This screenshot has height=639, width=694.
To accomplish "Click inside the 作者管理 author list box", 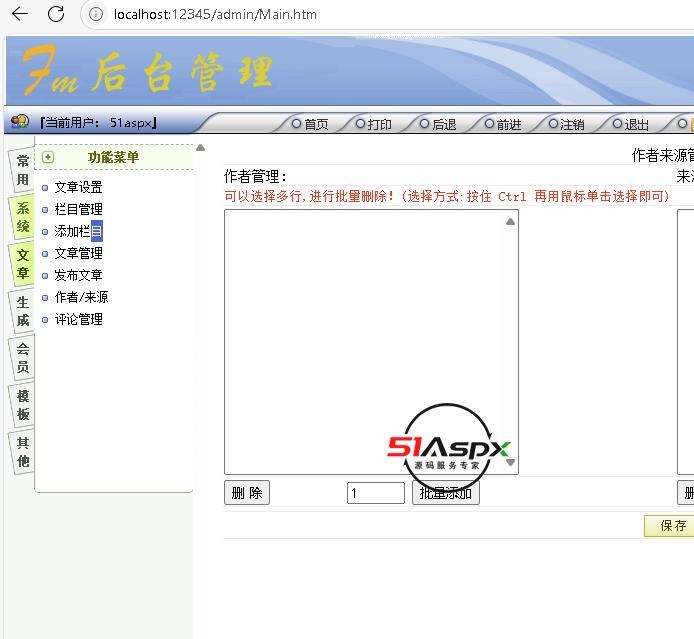I will coord(371,342).
